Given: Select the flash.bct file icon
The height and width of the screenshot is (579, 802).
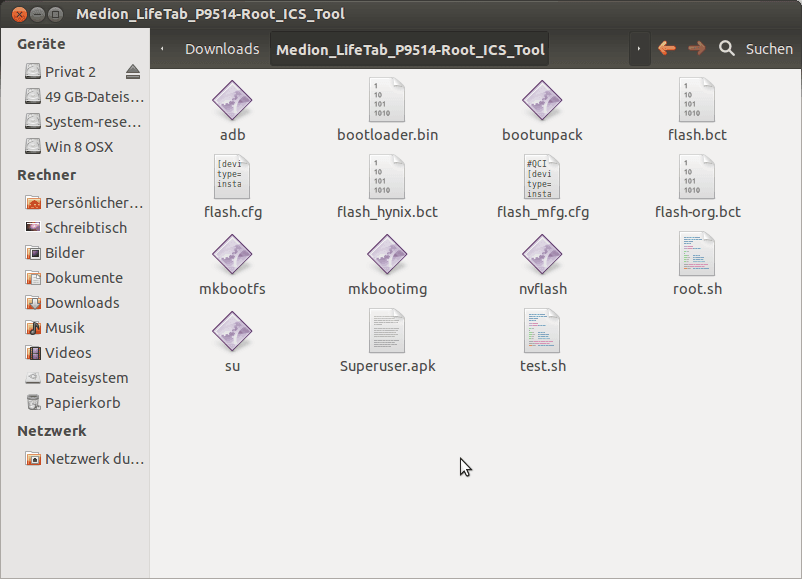Looking at the screenshot, I should tap(697, 100).
